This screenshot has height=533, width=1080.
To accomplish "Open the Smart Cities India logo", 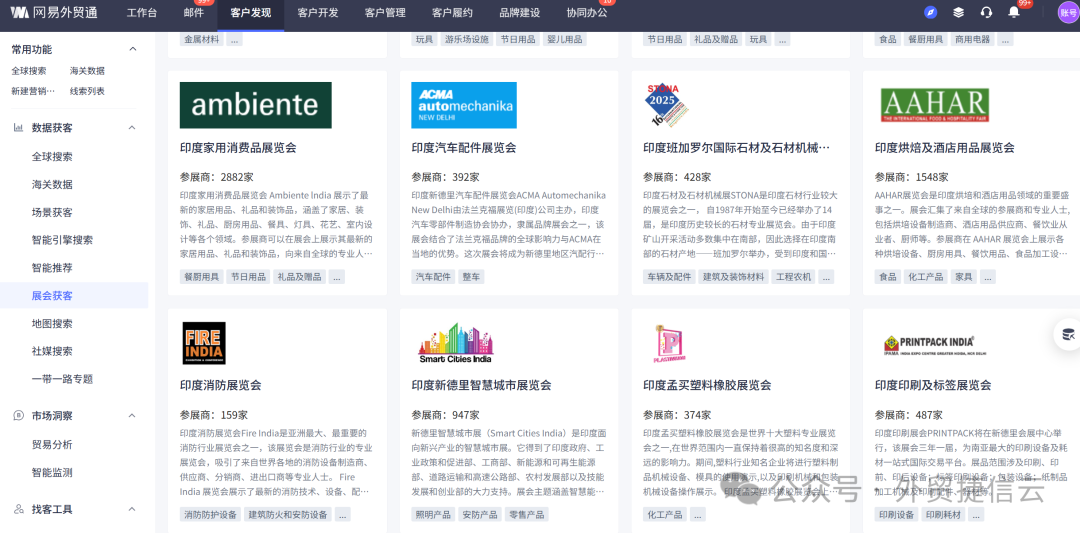I will point(456,343).
